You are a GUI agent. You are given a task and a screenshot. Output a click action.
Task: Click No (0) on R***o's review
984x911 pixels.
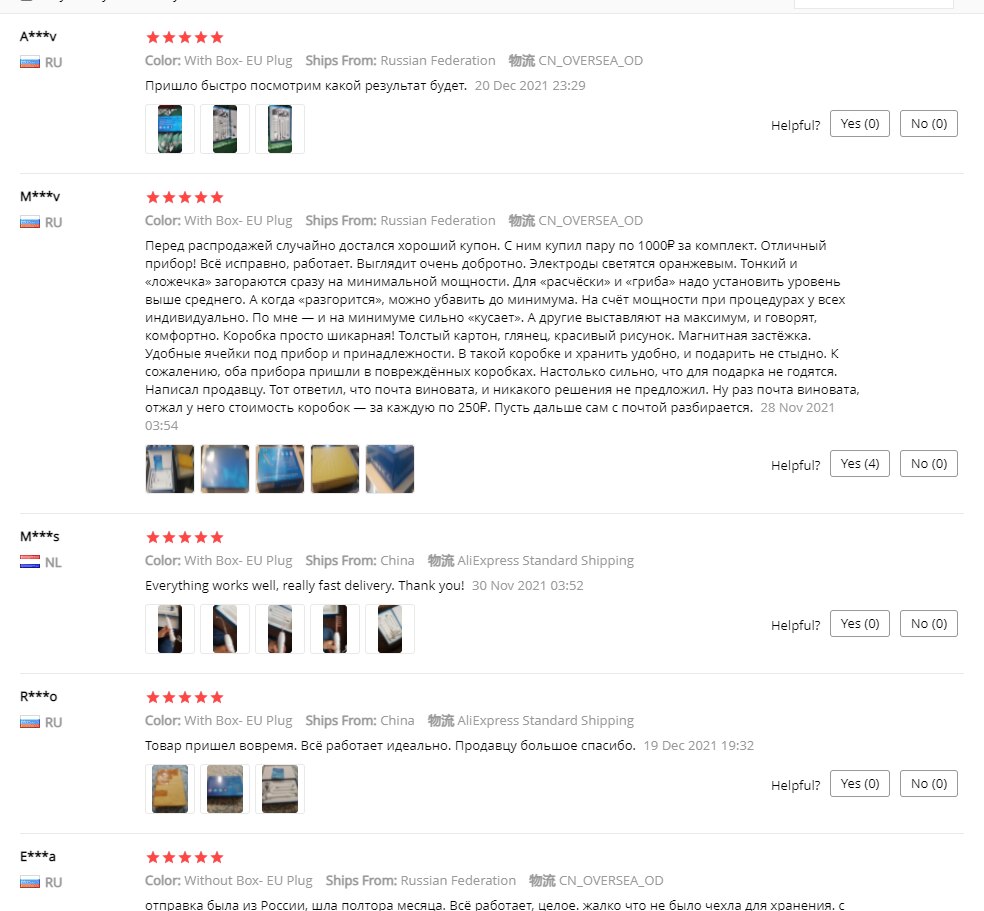pyautogui.click(x=929, y=784)
